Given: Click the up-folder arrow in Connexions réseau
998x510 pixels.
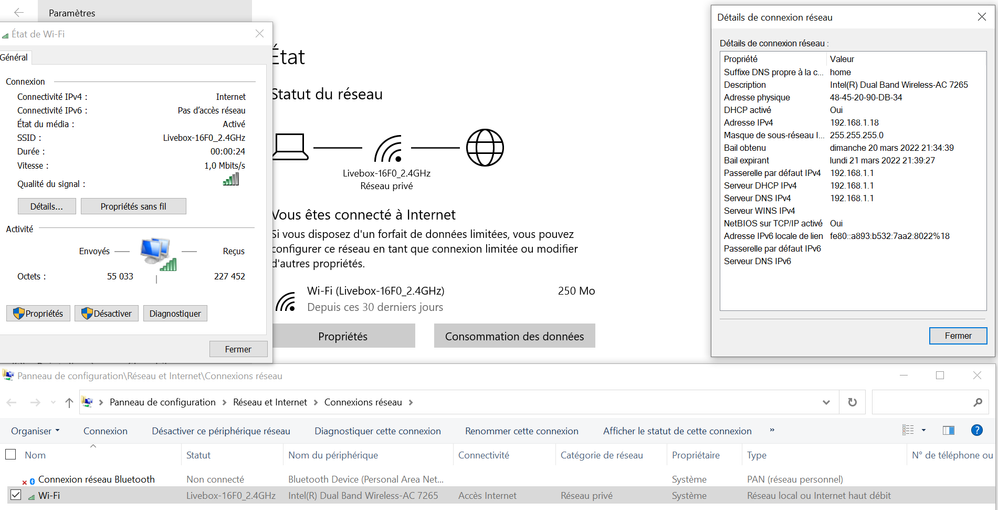Looking at the screenshot, I should [x=68, y=402].
